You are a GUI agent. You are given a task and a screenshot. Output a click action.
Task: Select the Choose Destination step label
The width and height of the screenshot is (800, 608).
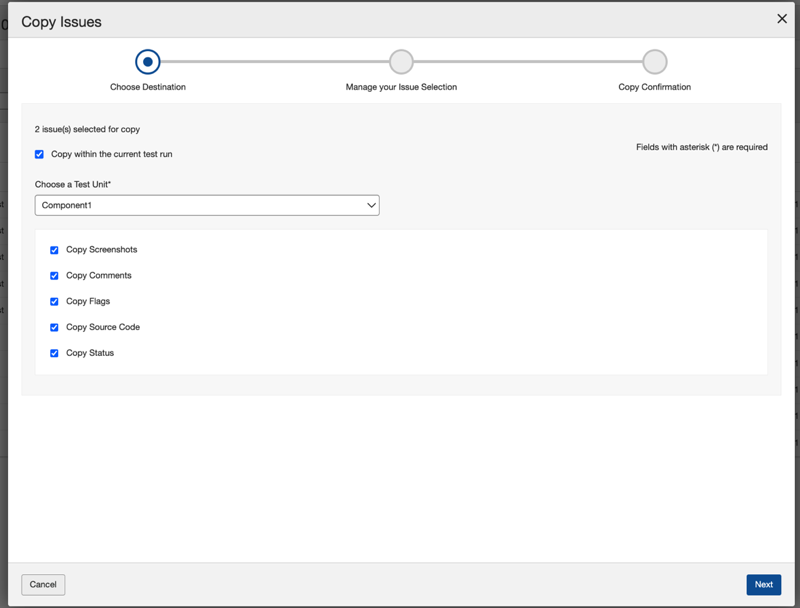148,87
